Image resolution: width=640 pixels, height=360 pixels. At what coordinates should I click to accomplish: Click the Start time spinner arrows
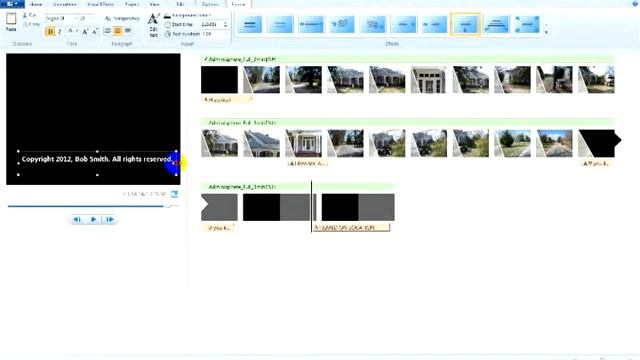point(225,24)
